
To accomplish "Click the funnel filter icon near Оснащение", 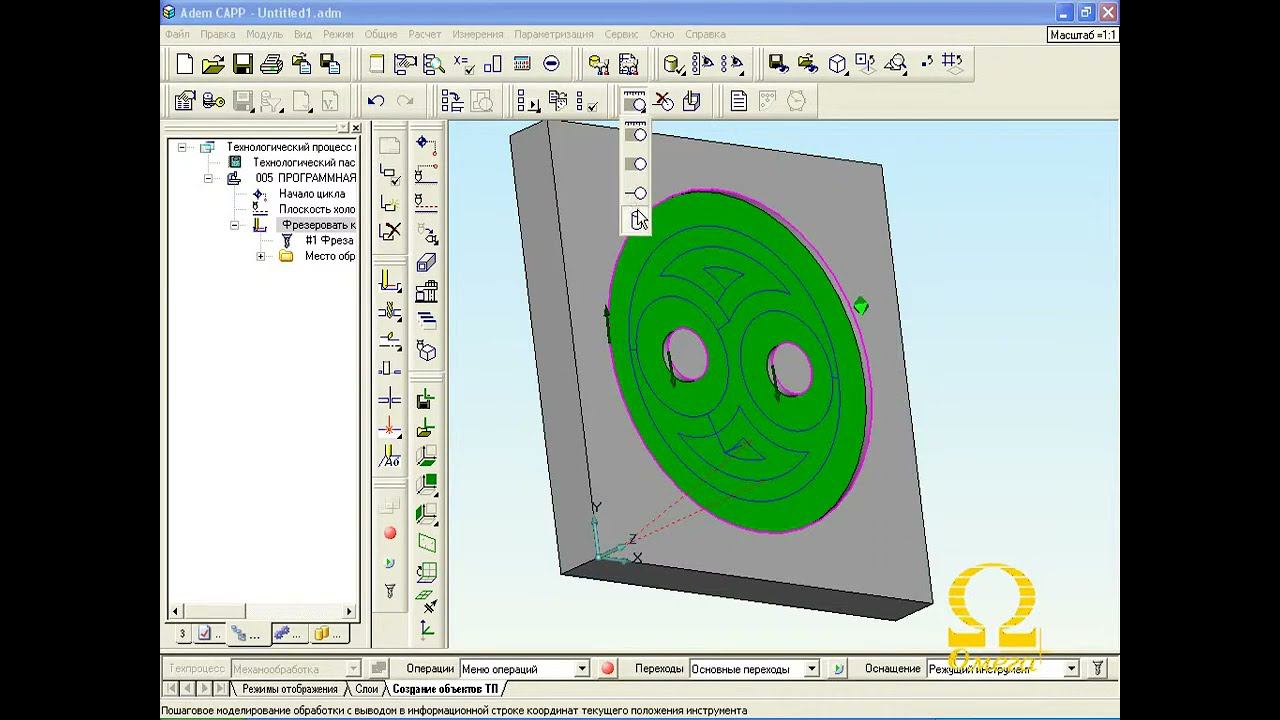I will pyautogui.click(x=1097, y=668).
